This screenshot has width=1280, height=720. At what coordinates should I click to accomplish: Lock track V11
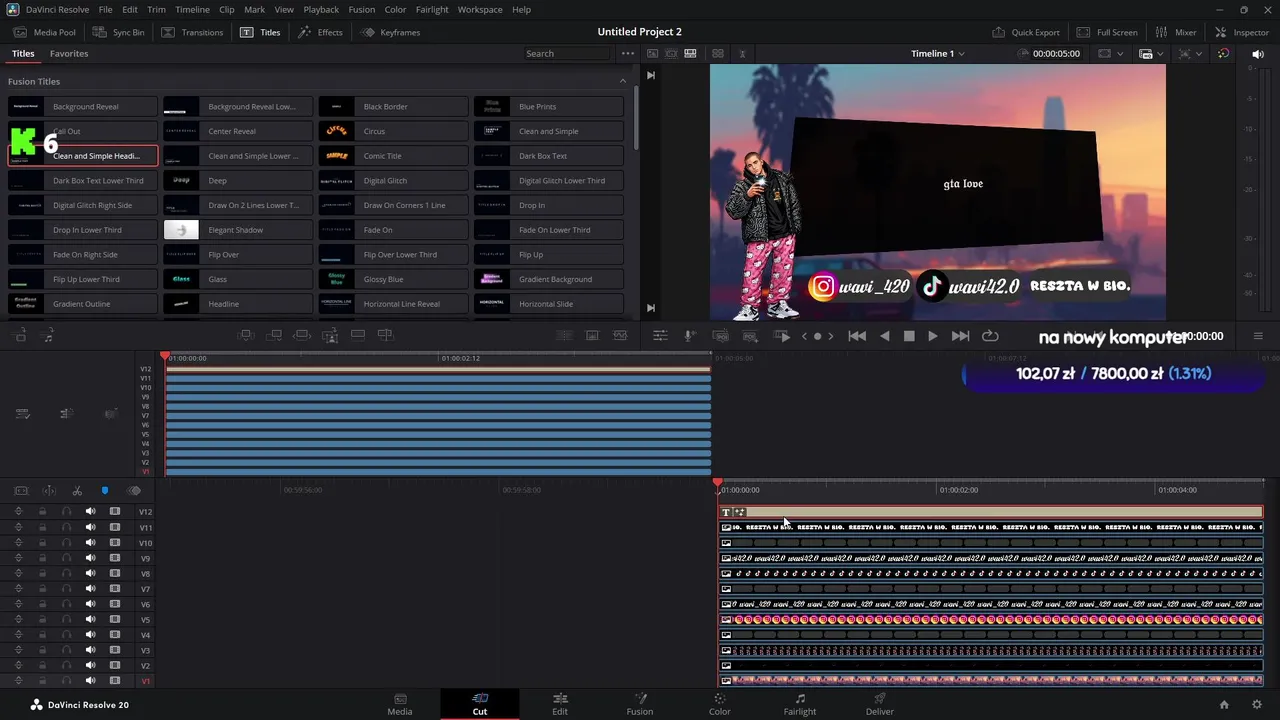coord(42,527)
